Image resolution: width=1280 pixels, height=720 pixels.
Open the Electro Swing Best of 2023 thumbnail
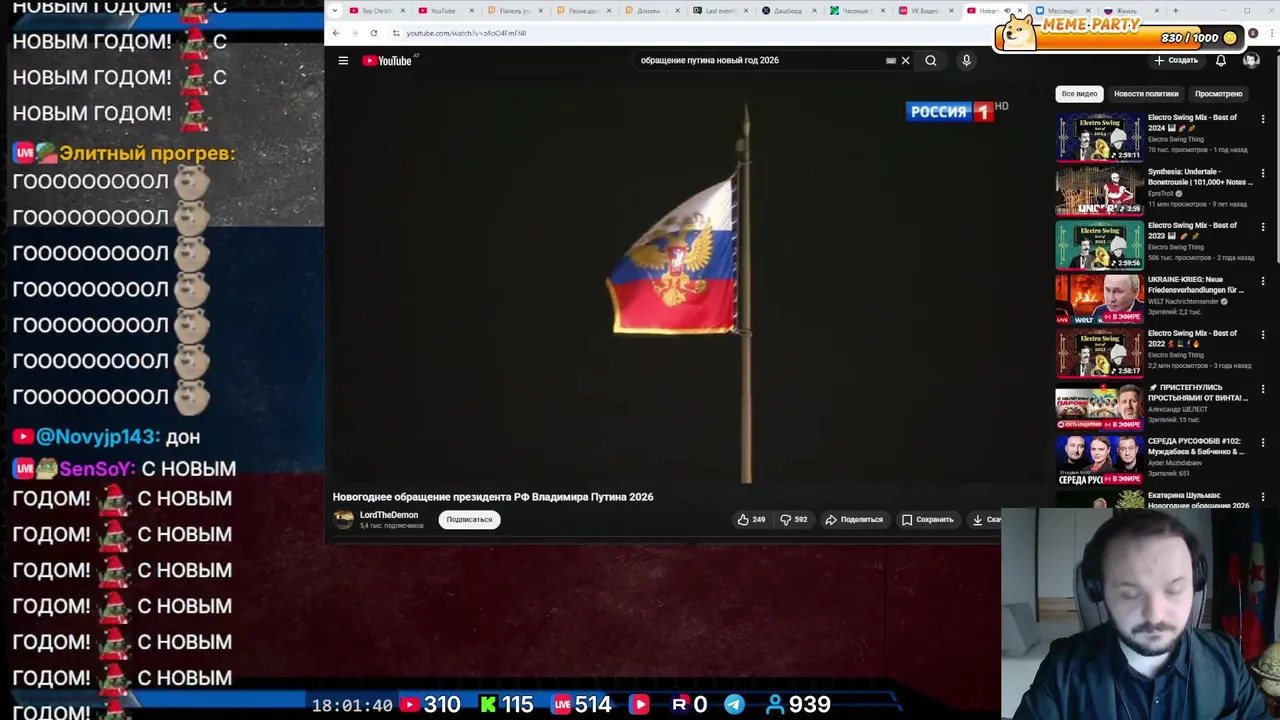tap(1099, 245)
